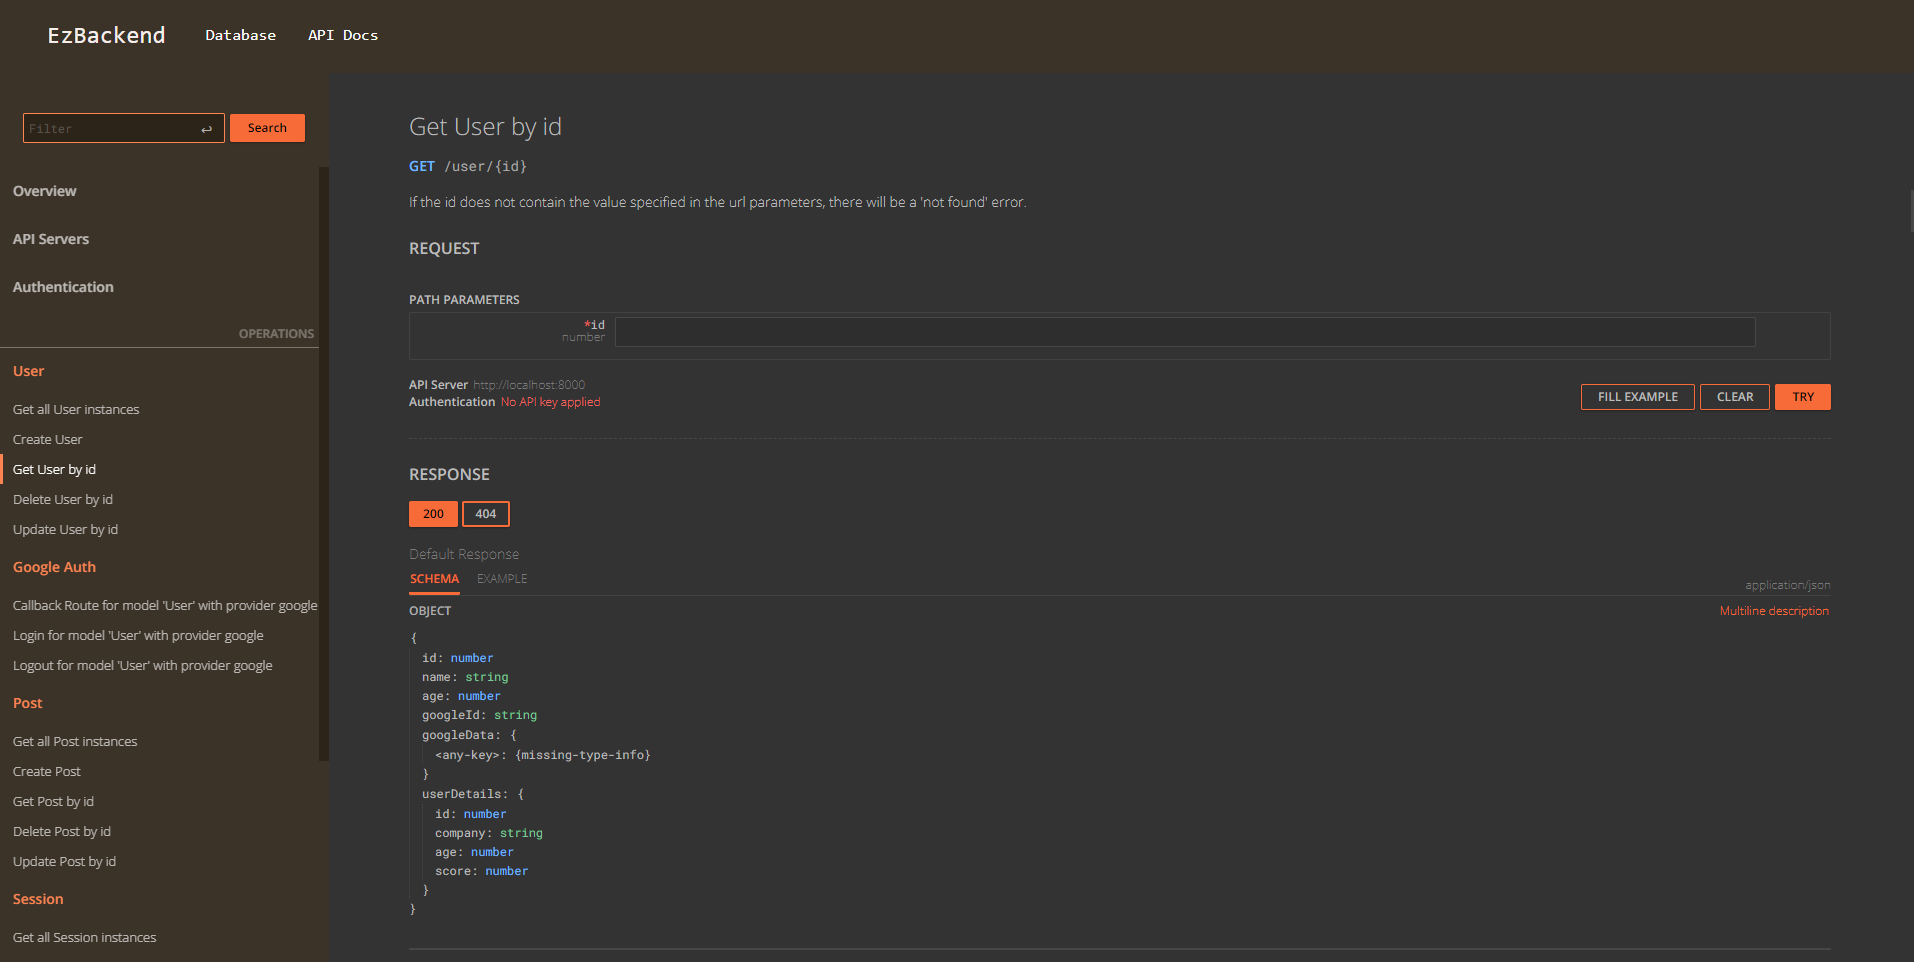Viewport: 1914px width, 962px height.
Task: Select the 200 response code
Action: [433, 514]
